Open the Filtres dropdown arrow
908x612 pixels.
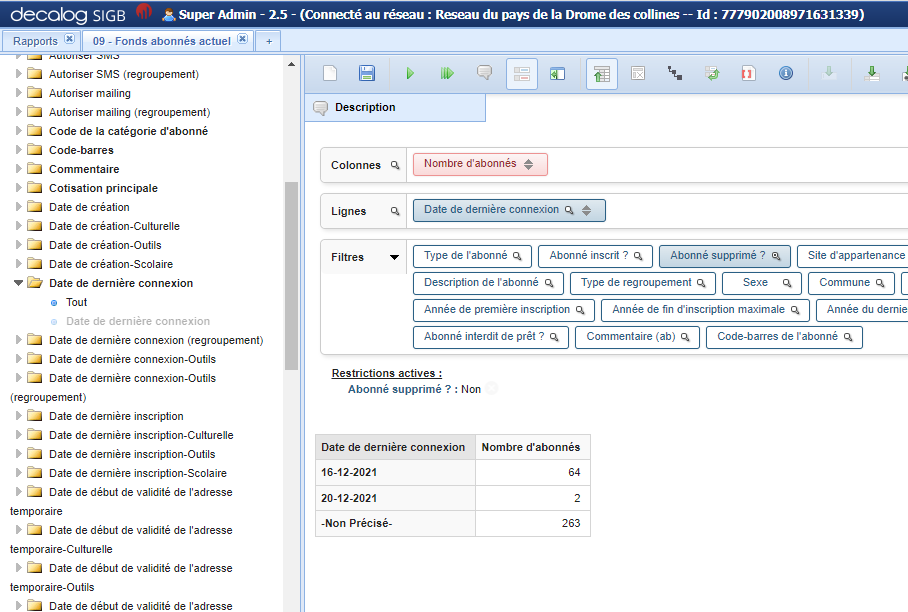click(x=392, y=257)
